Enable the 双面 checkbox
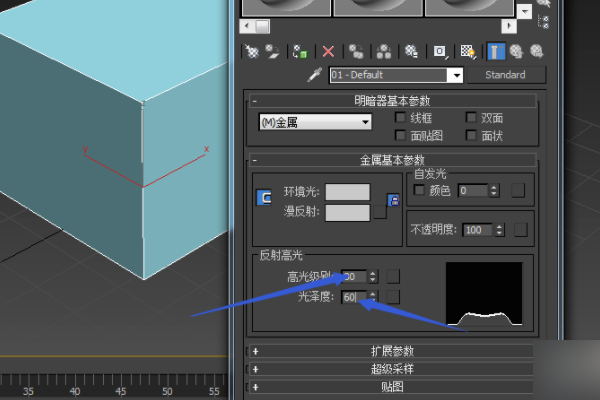 471,117
